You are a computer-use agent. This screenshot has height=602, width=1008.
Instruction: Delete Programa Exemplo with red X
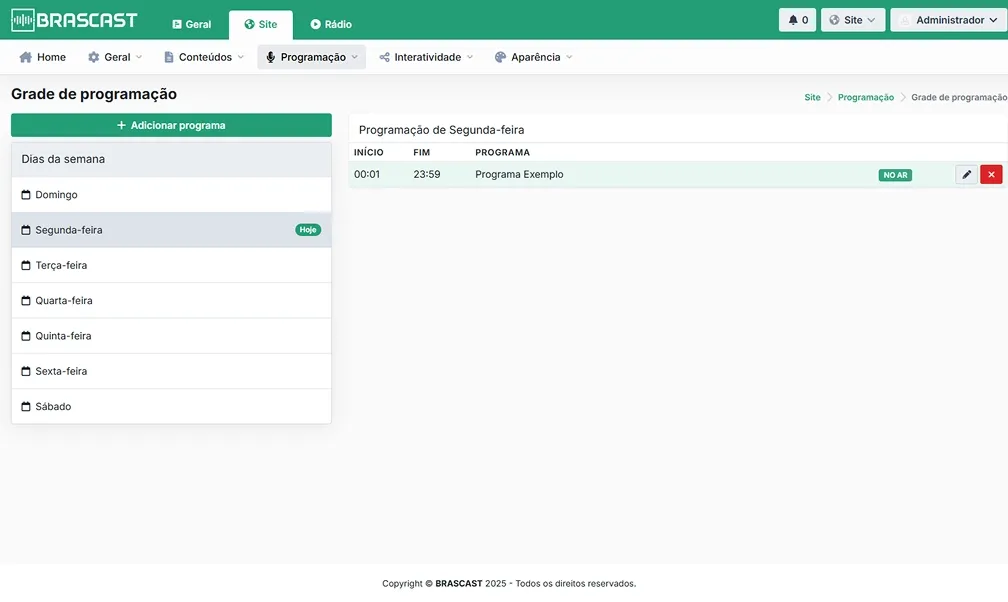click(x=991, y=174)
